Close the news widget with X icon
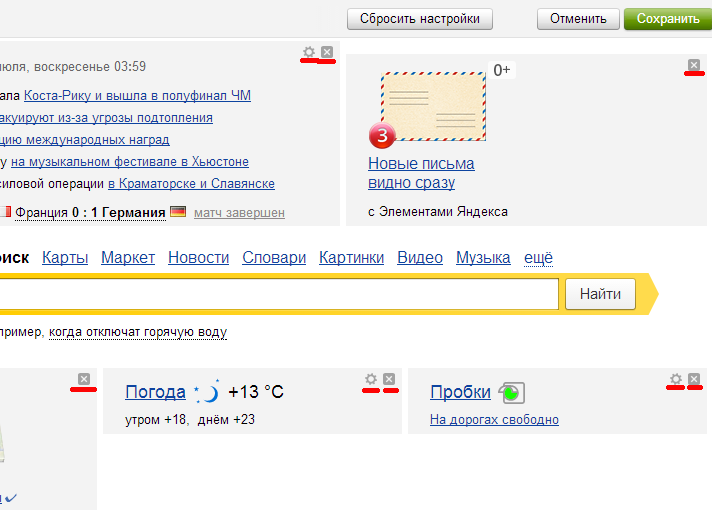712x510 pixels. tap(327, 52)
